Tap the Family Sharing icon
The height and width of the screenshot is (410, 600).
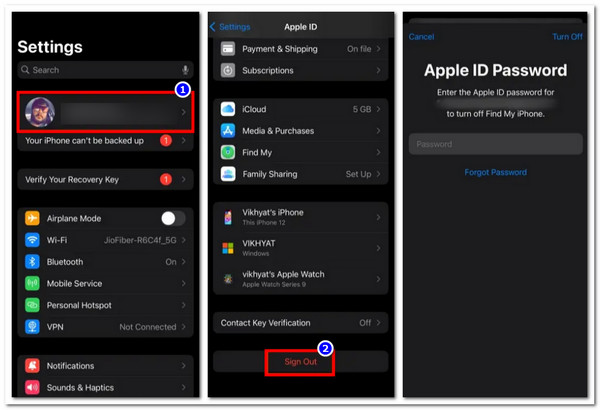click(228, 174)
